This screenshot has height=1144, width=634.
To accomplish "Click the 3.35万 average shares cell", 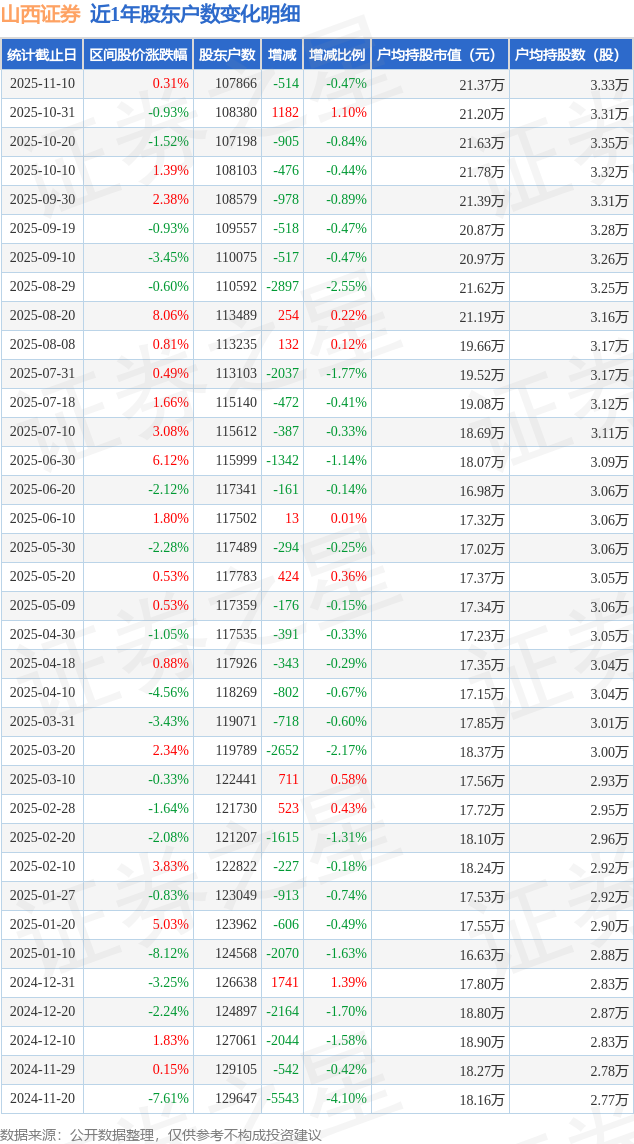I will (609, 142).
